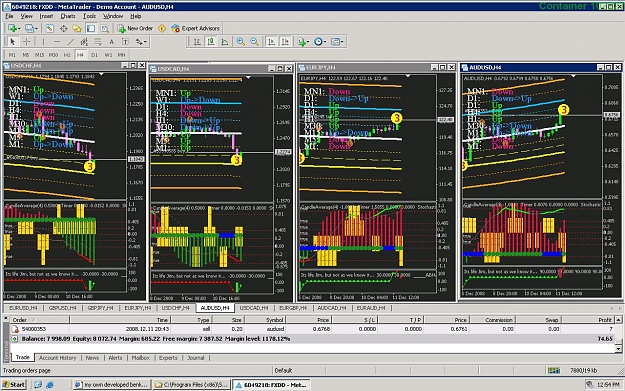Open the Charts menu
The width and height of the screenshot is (625, 391).
click(68, 16)
